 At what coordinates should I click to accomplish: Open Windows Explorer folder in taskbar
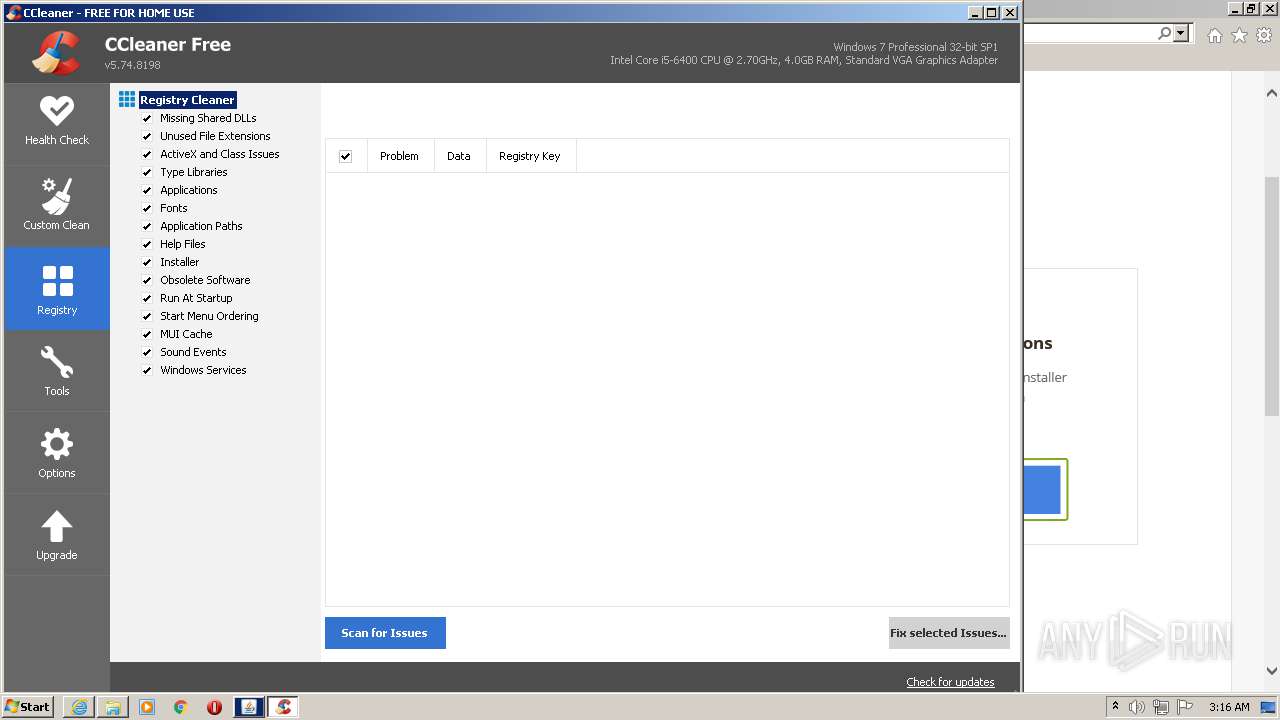pyautogui.click(x=113, y=707)
